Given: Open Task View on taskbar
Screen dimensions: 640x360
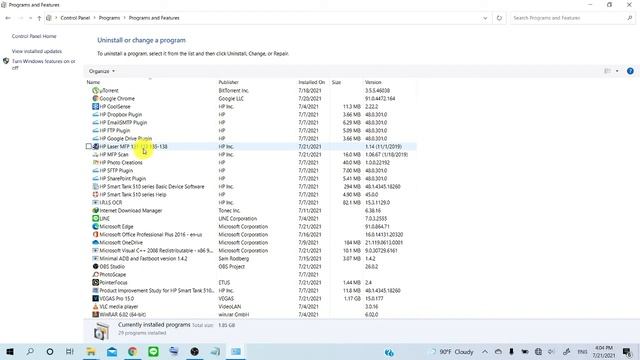Looking at the screenshot, I should tap(70, 351).
